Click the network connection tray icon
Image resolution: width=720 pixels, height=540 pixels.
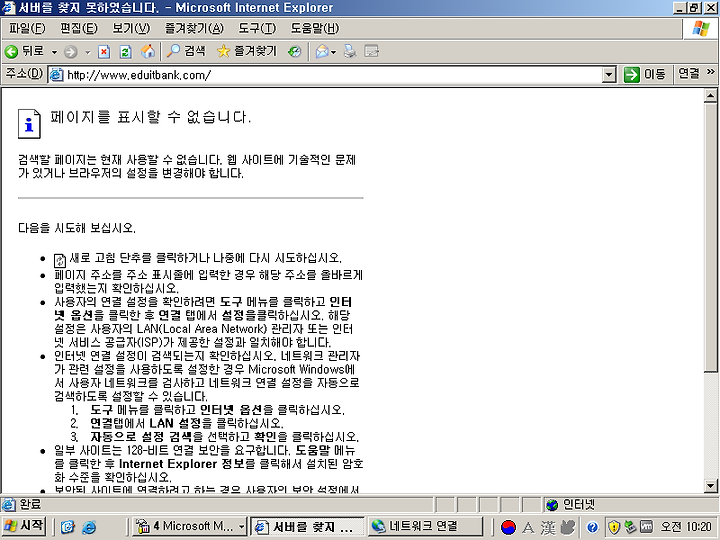[630, 527]
